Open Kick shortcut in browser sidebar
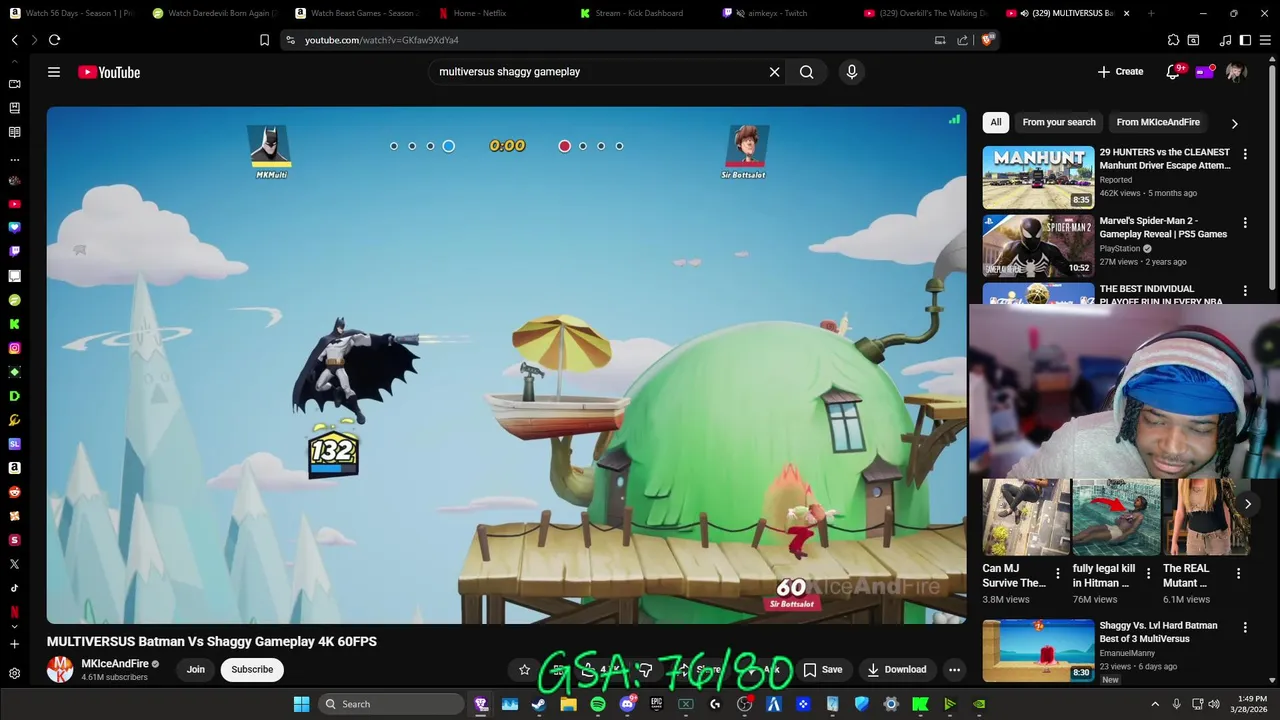The image size is (1280, 720). pyautogui.click(x=14, y=324)
